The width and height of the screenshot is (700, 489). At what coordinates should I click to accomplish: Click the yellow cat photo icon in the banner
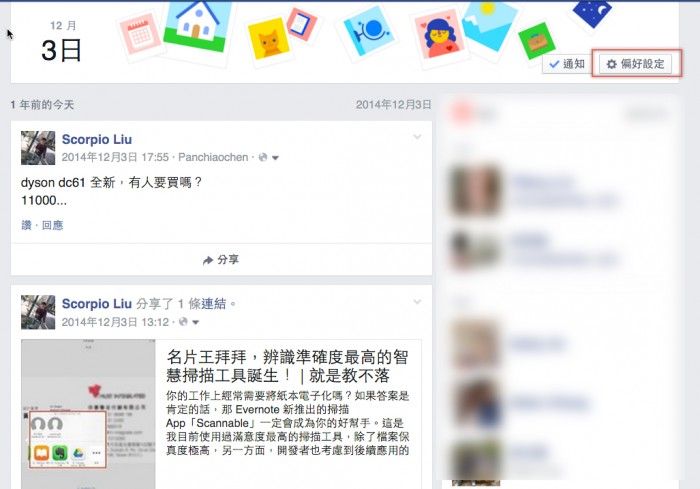[269, 39]
